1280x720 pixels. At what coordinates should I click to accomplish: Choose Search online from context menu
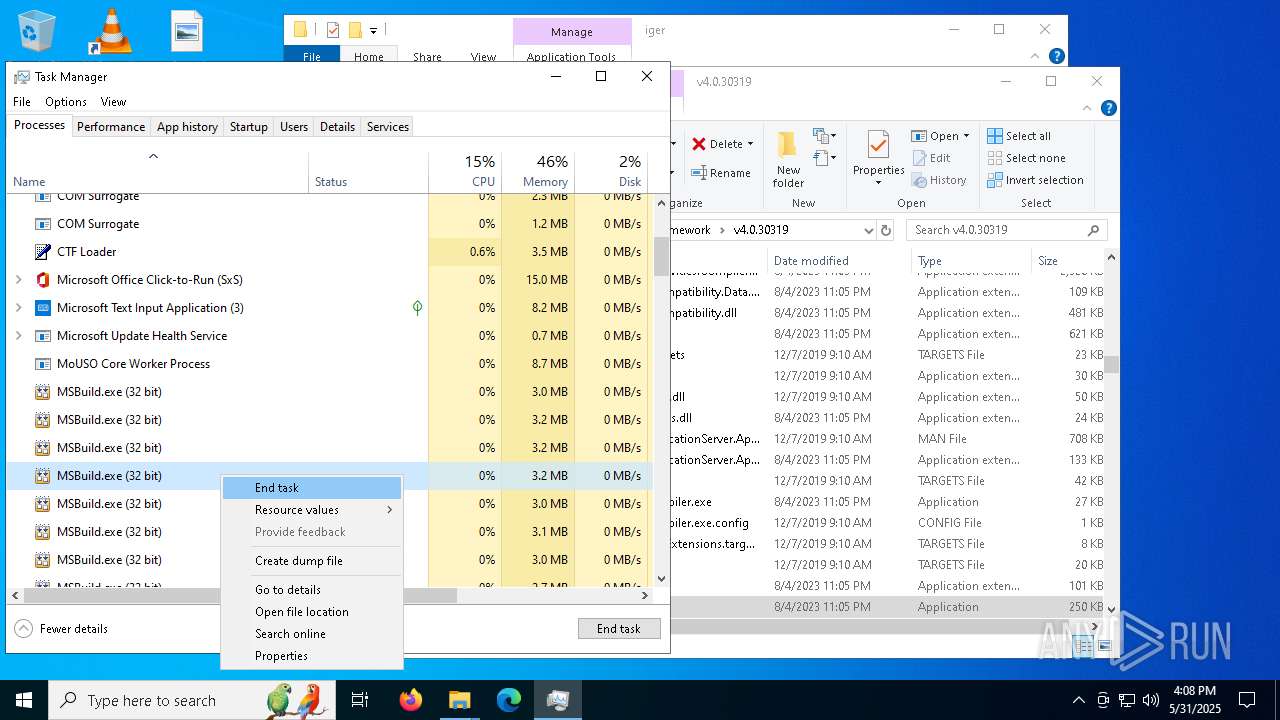coord(312,634)
